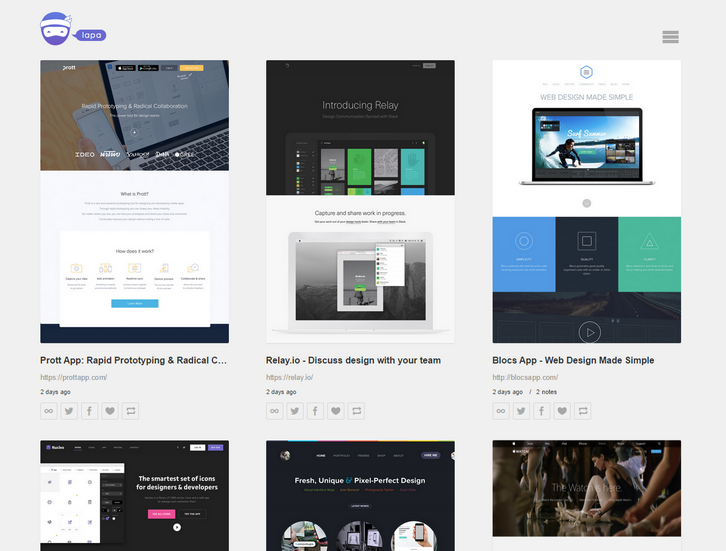The width and height of the screenshot is (726, 551).
Task: Open the hamburger menu
Action: click(x=670, y=37)
